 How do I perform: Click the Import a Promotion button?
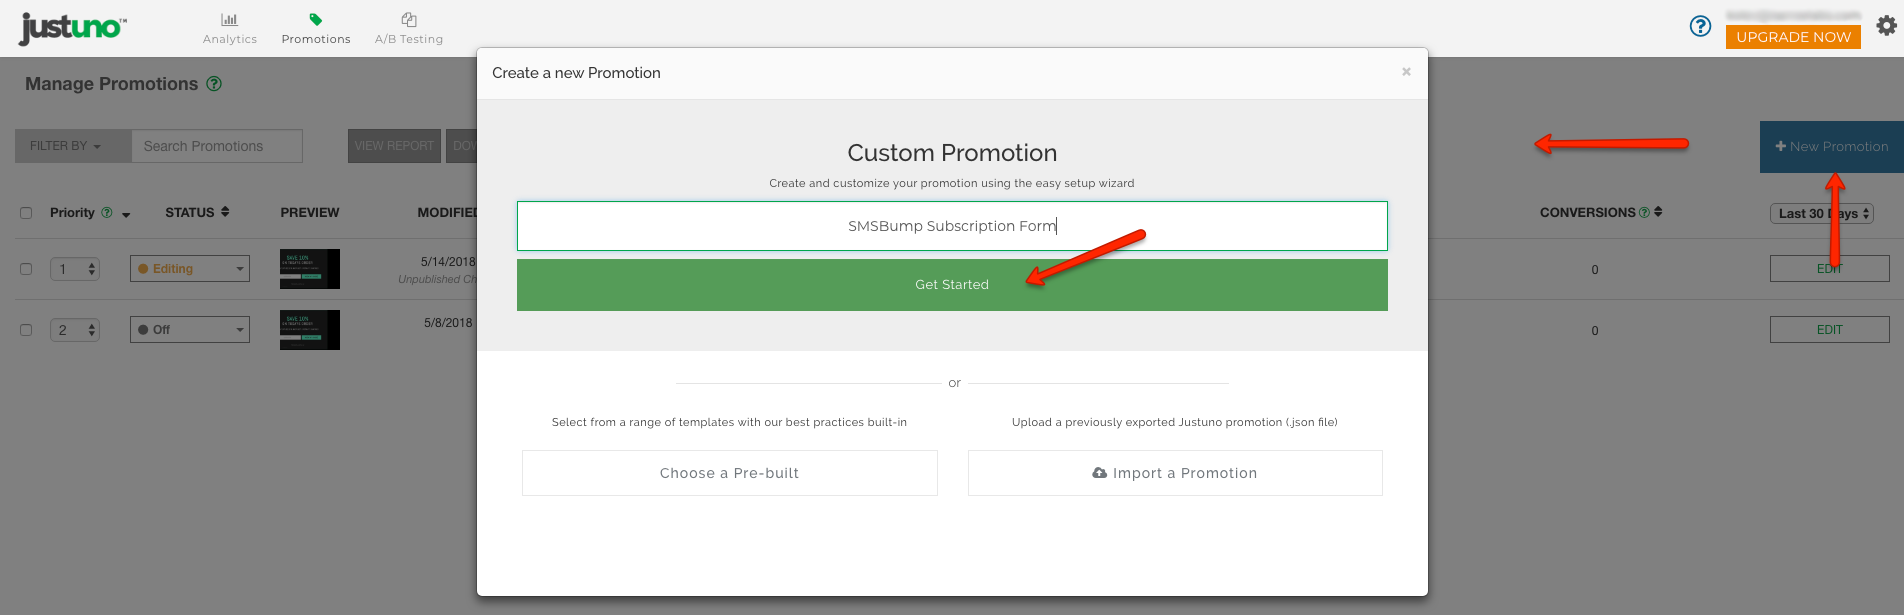1175,473
